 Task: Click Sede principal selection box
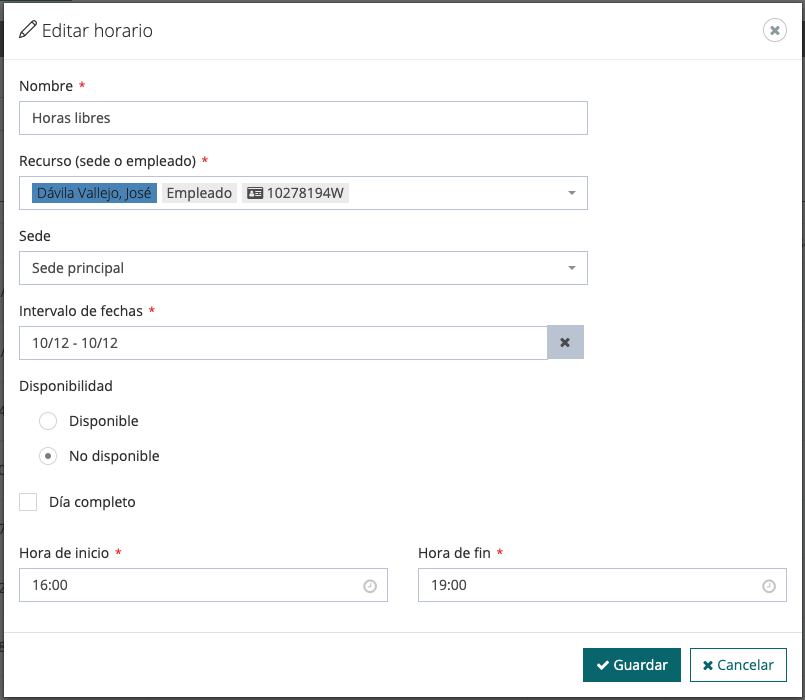coord(290,268)
